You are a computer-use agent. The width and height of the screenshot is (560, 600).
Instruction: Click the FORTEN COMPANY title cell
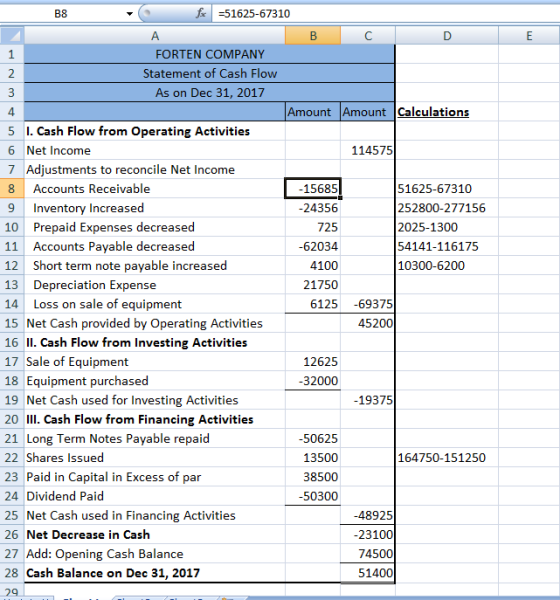pos(209,54)
